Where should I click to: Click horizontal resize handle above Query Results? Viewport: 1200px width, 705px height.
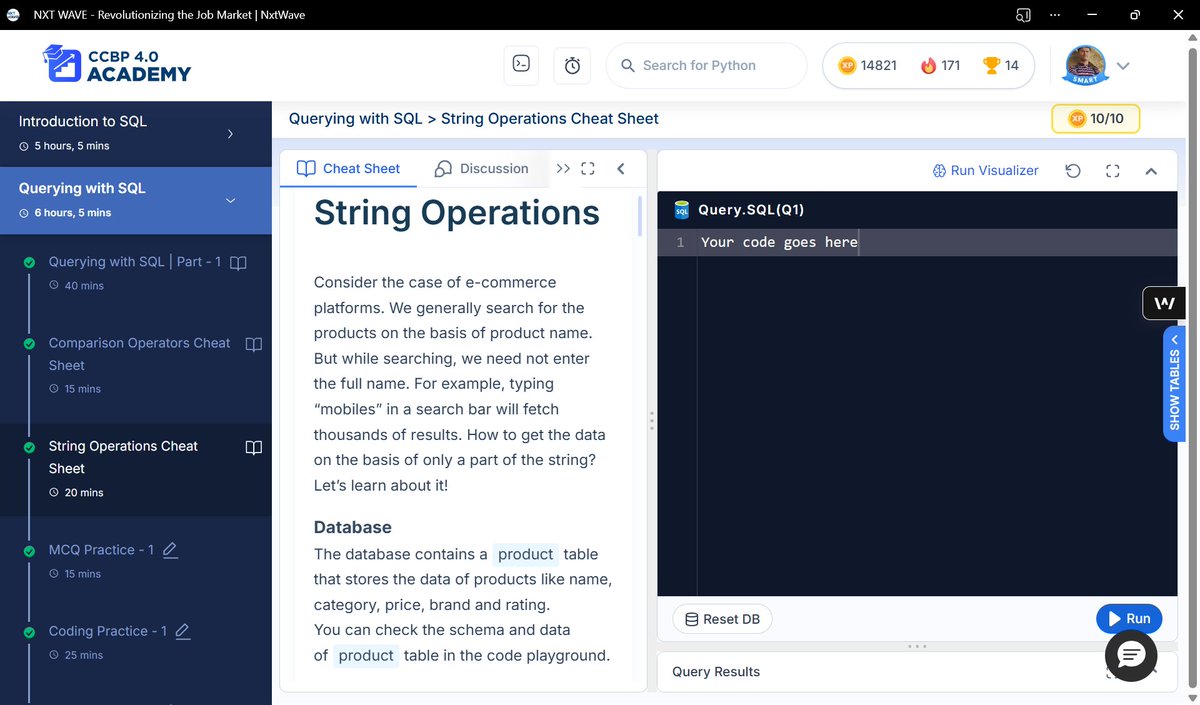pyautogui.click(x=917, y=646)
